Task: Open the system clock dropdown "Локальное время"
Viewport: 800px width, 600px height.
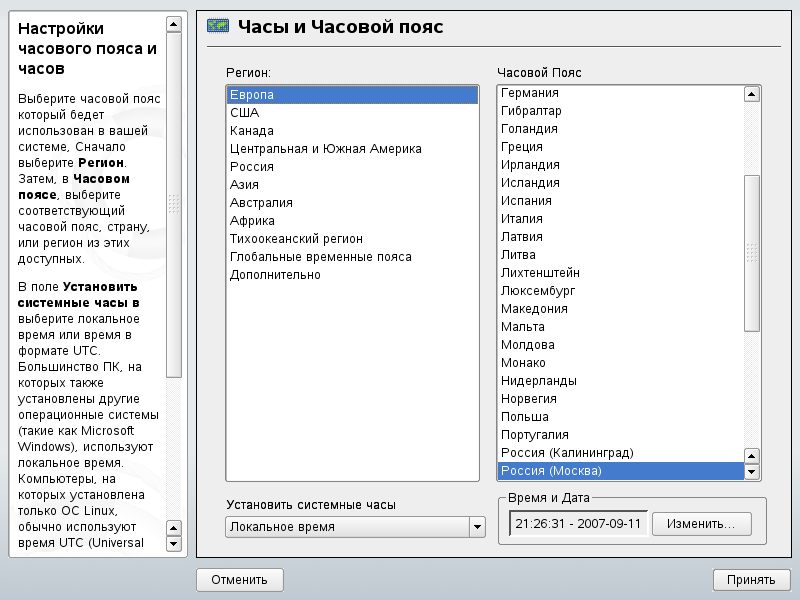Action: click(346, 527)
